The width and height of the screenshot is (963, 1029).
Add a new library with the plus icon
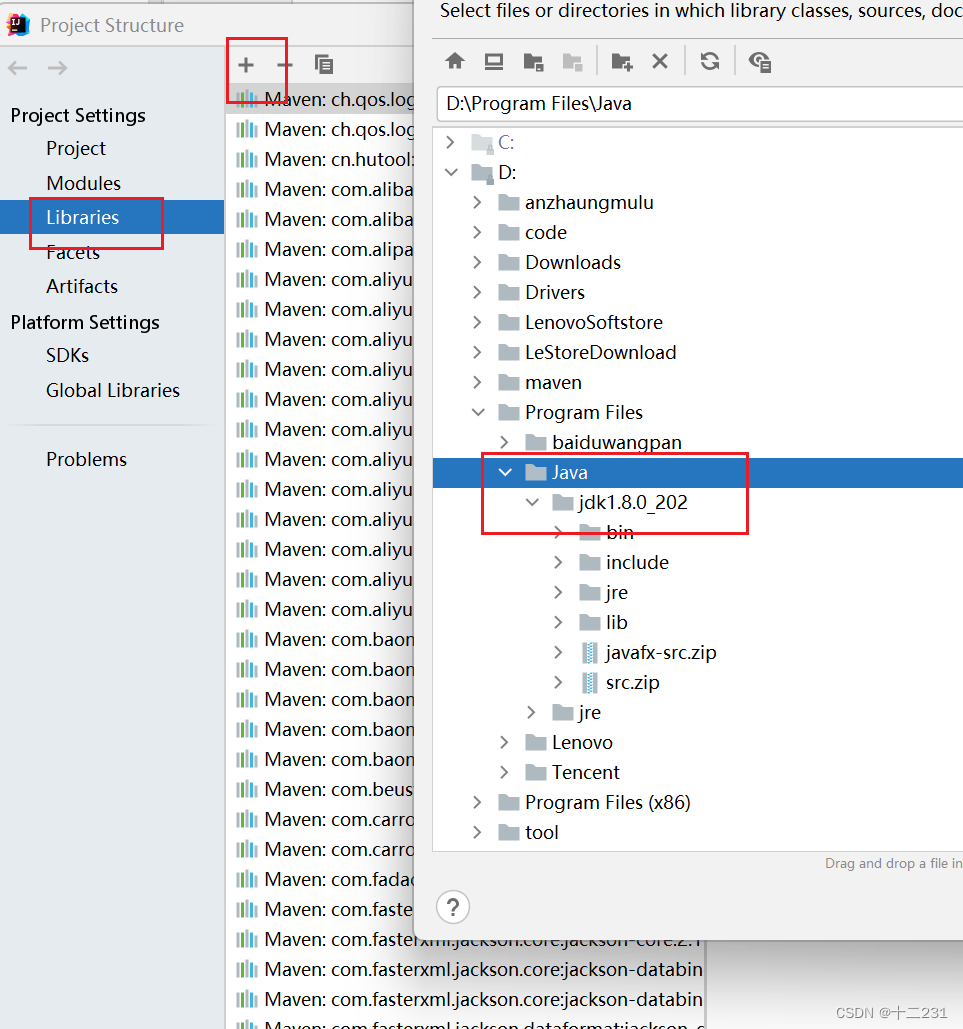click(246, 63)
